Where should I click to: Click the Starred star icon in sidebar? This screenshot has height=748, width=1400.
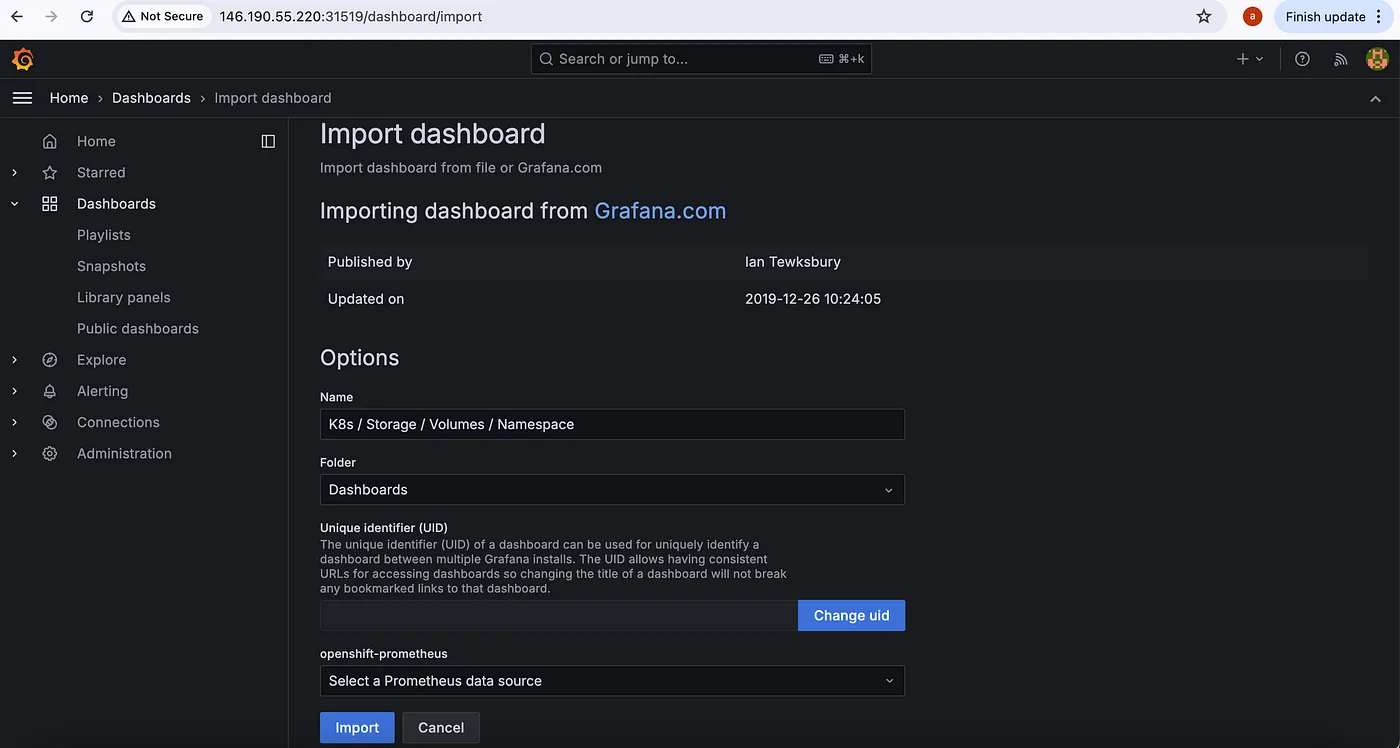tap(50, 172)
